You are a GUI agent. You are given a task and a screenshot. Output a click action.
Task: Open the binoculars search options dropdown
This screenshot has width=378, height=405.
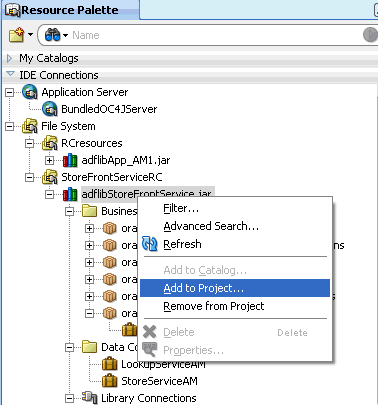tap(65, 35)
